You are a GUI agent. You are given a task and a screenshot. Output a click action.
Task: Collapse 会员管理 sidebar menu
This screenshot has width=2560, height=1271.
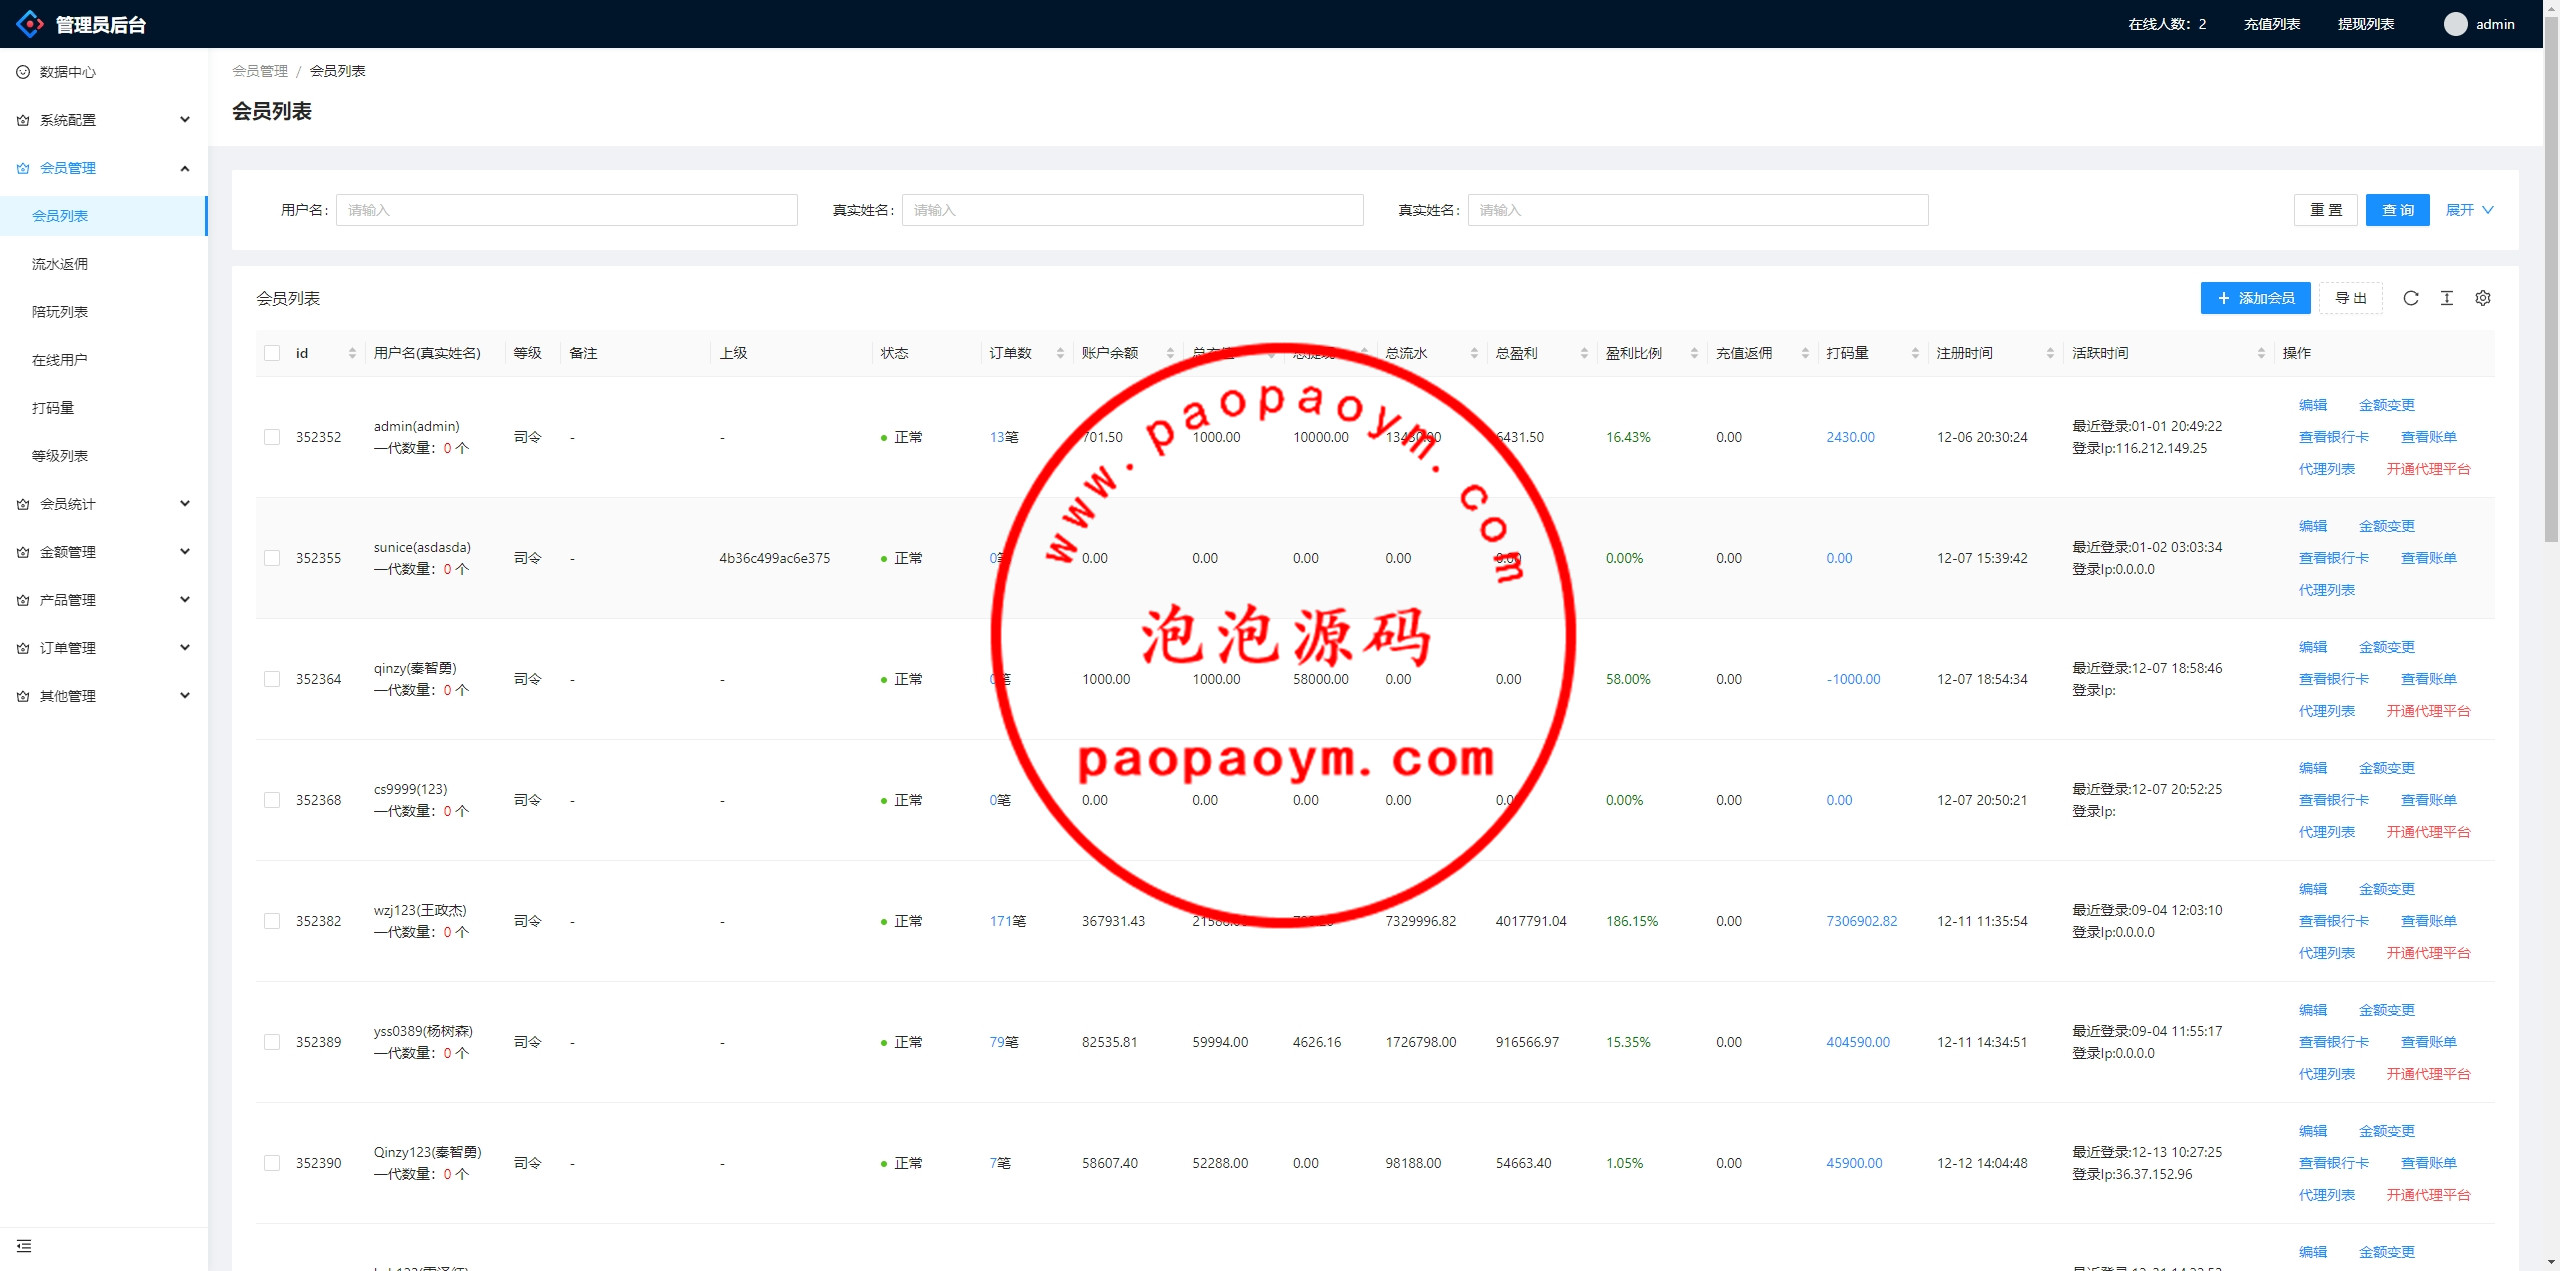click(104, 168)
